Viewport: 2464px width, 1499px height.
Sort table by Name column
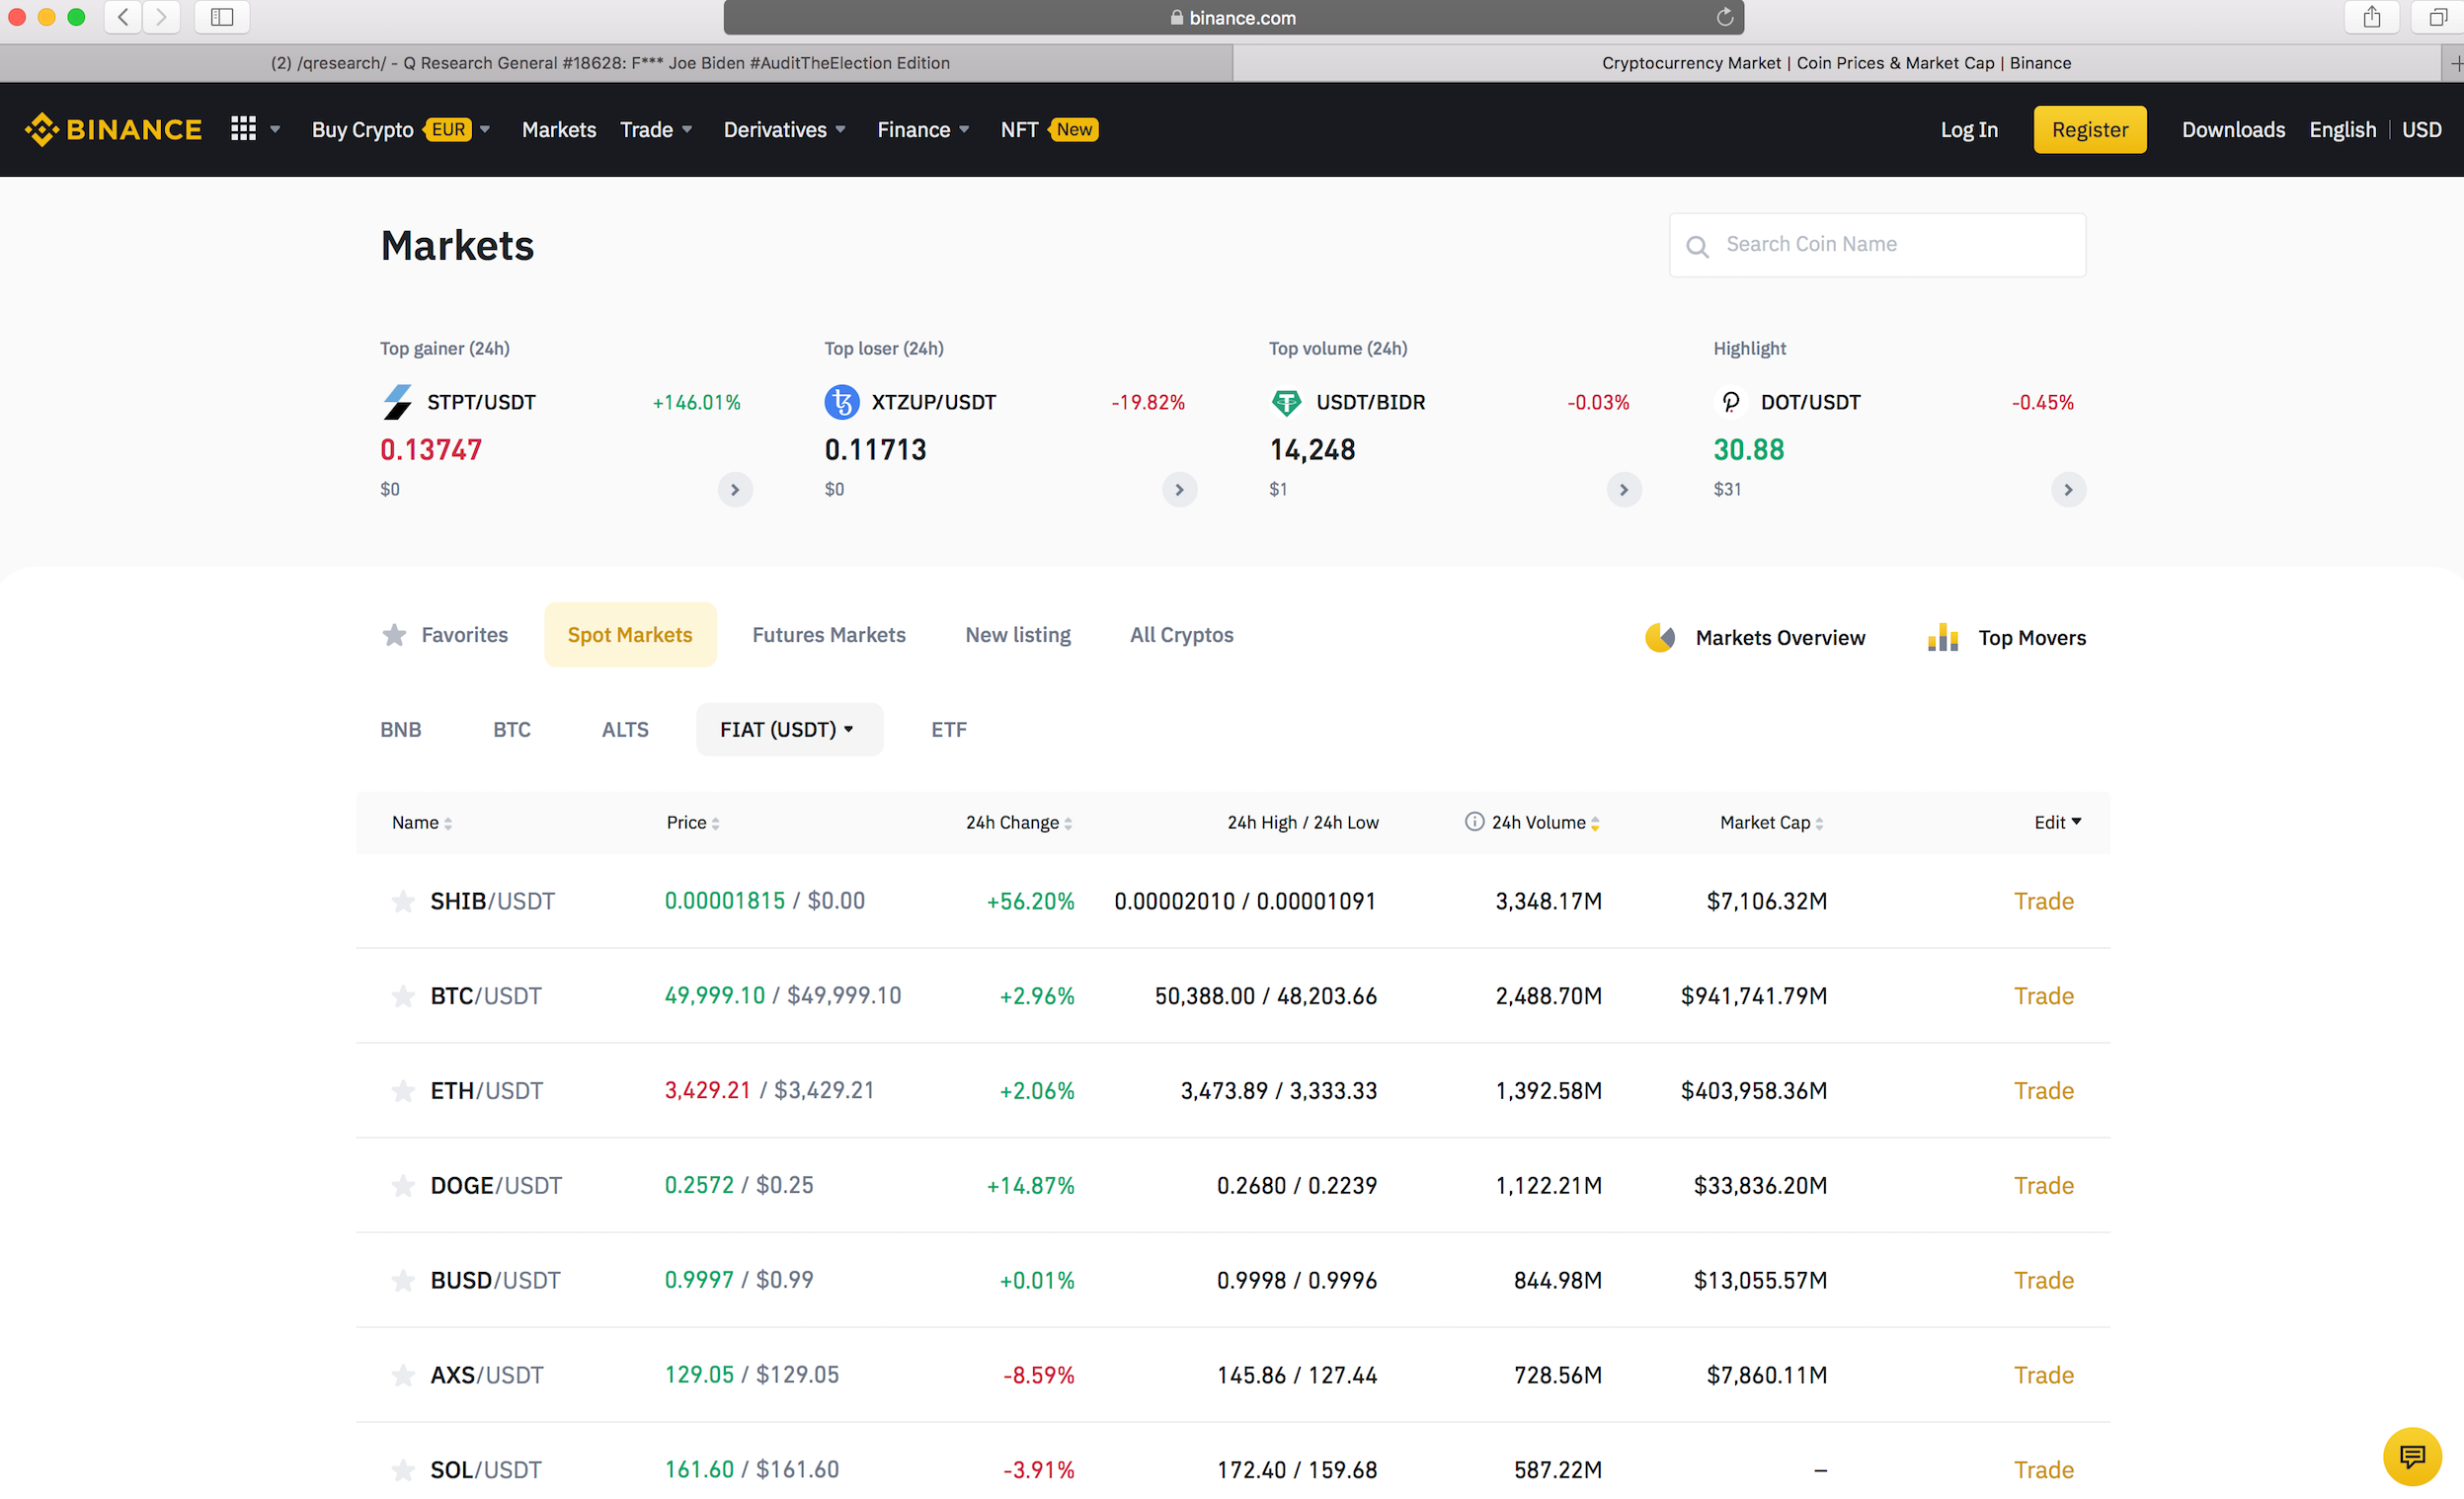(422, 823)
